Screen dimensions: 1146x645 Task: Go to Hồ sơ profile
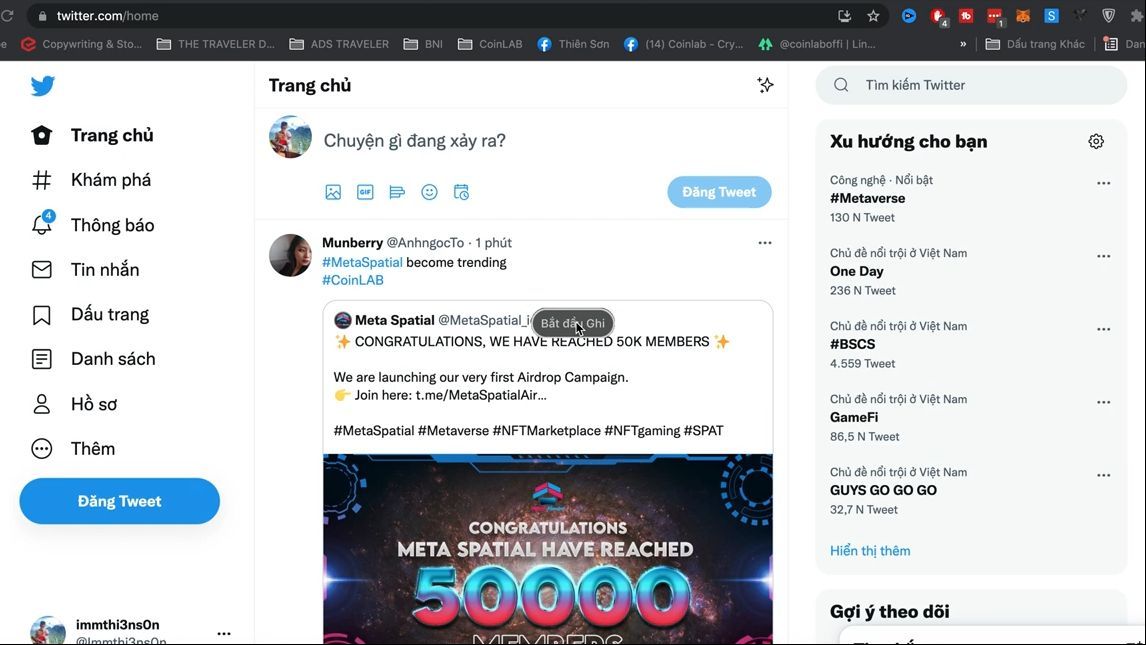(75, 404)
